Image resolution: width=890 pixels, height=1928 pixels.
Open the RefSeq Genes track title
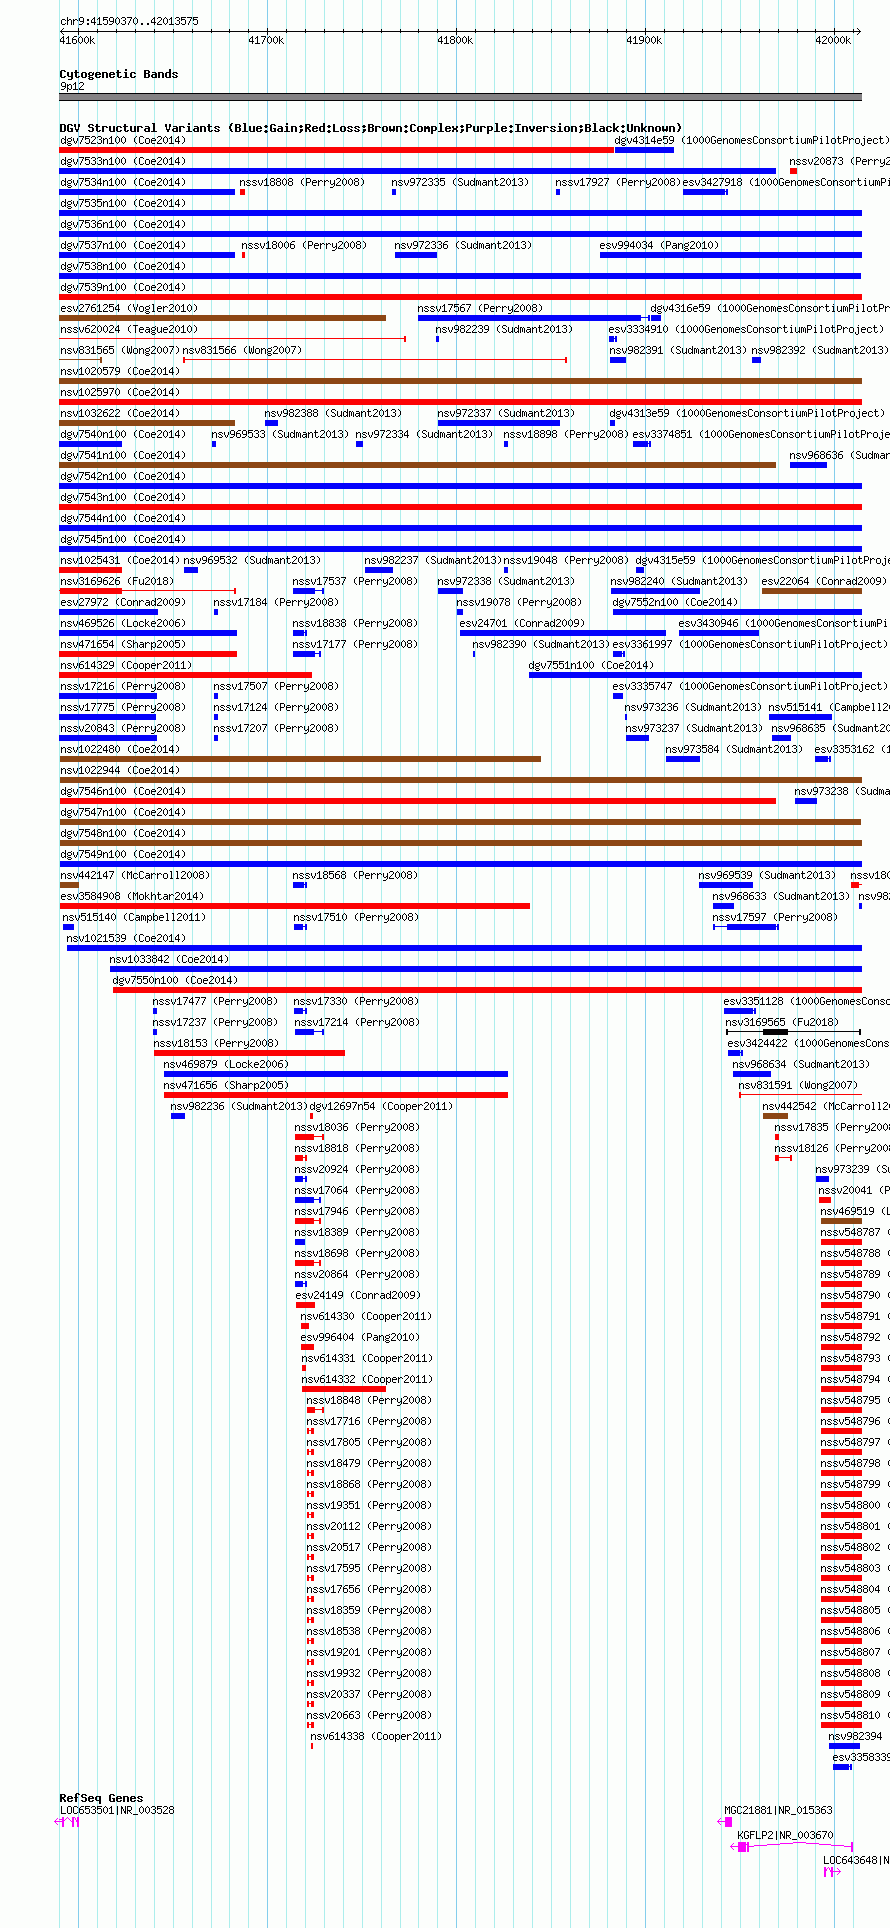(101, 1798)
